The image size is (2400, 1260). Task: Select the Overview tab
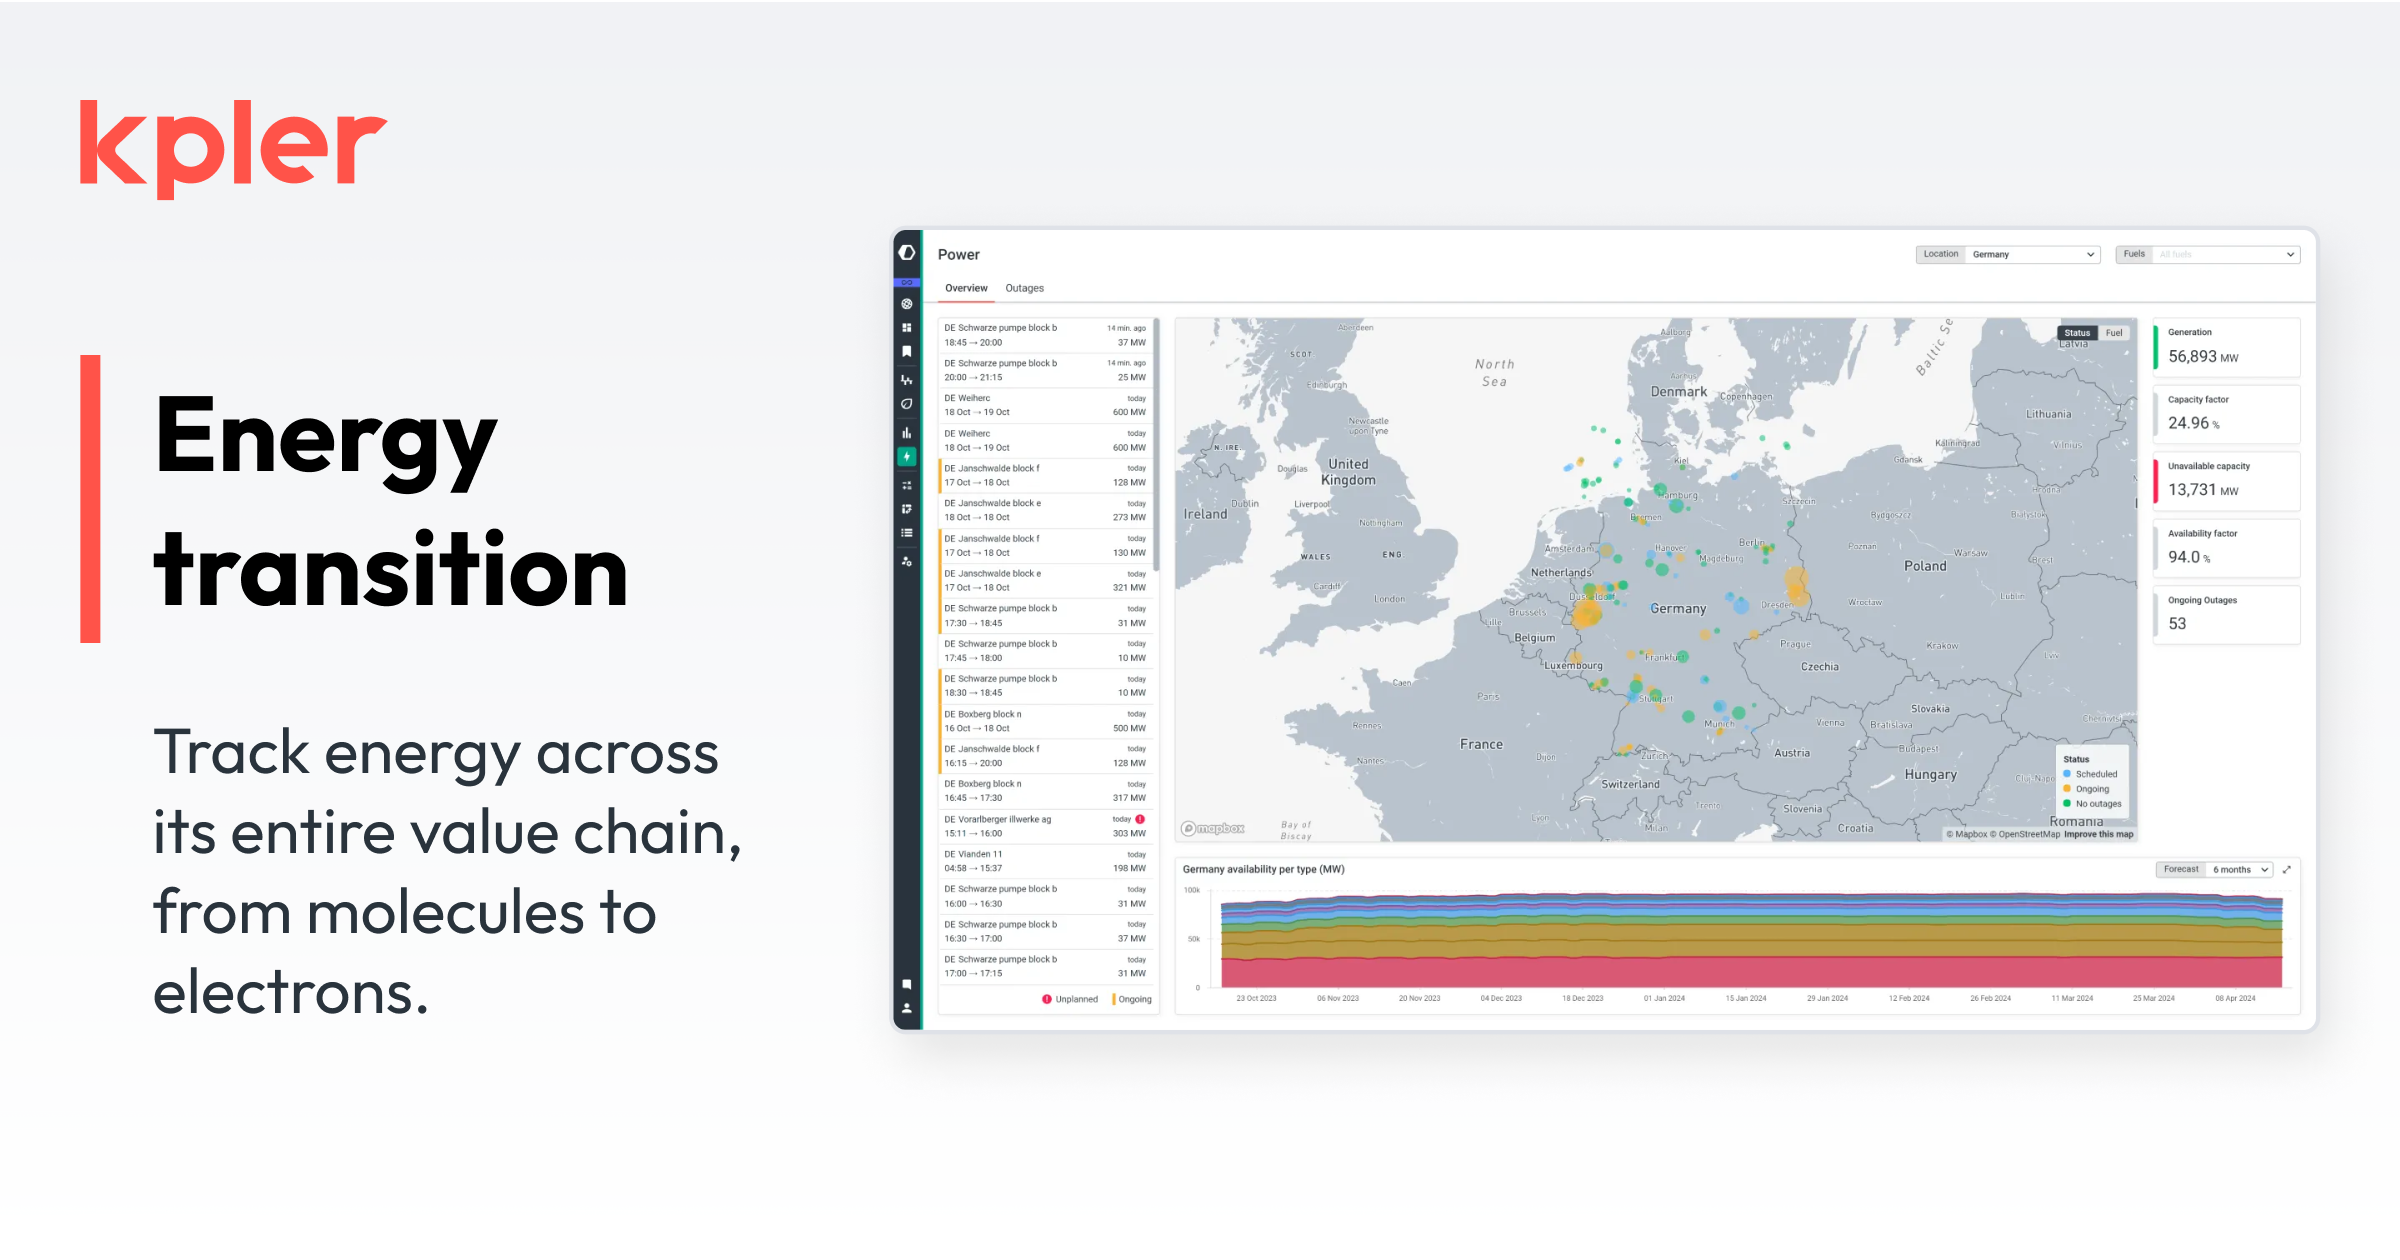click(x=965, y=288)
